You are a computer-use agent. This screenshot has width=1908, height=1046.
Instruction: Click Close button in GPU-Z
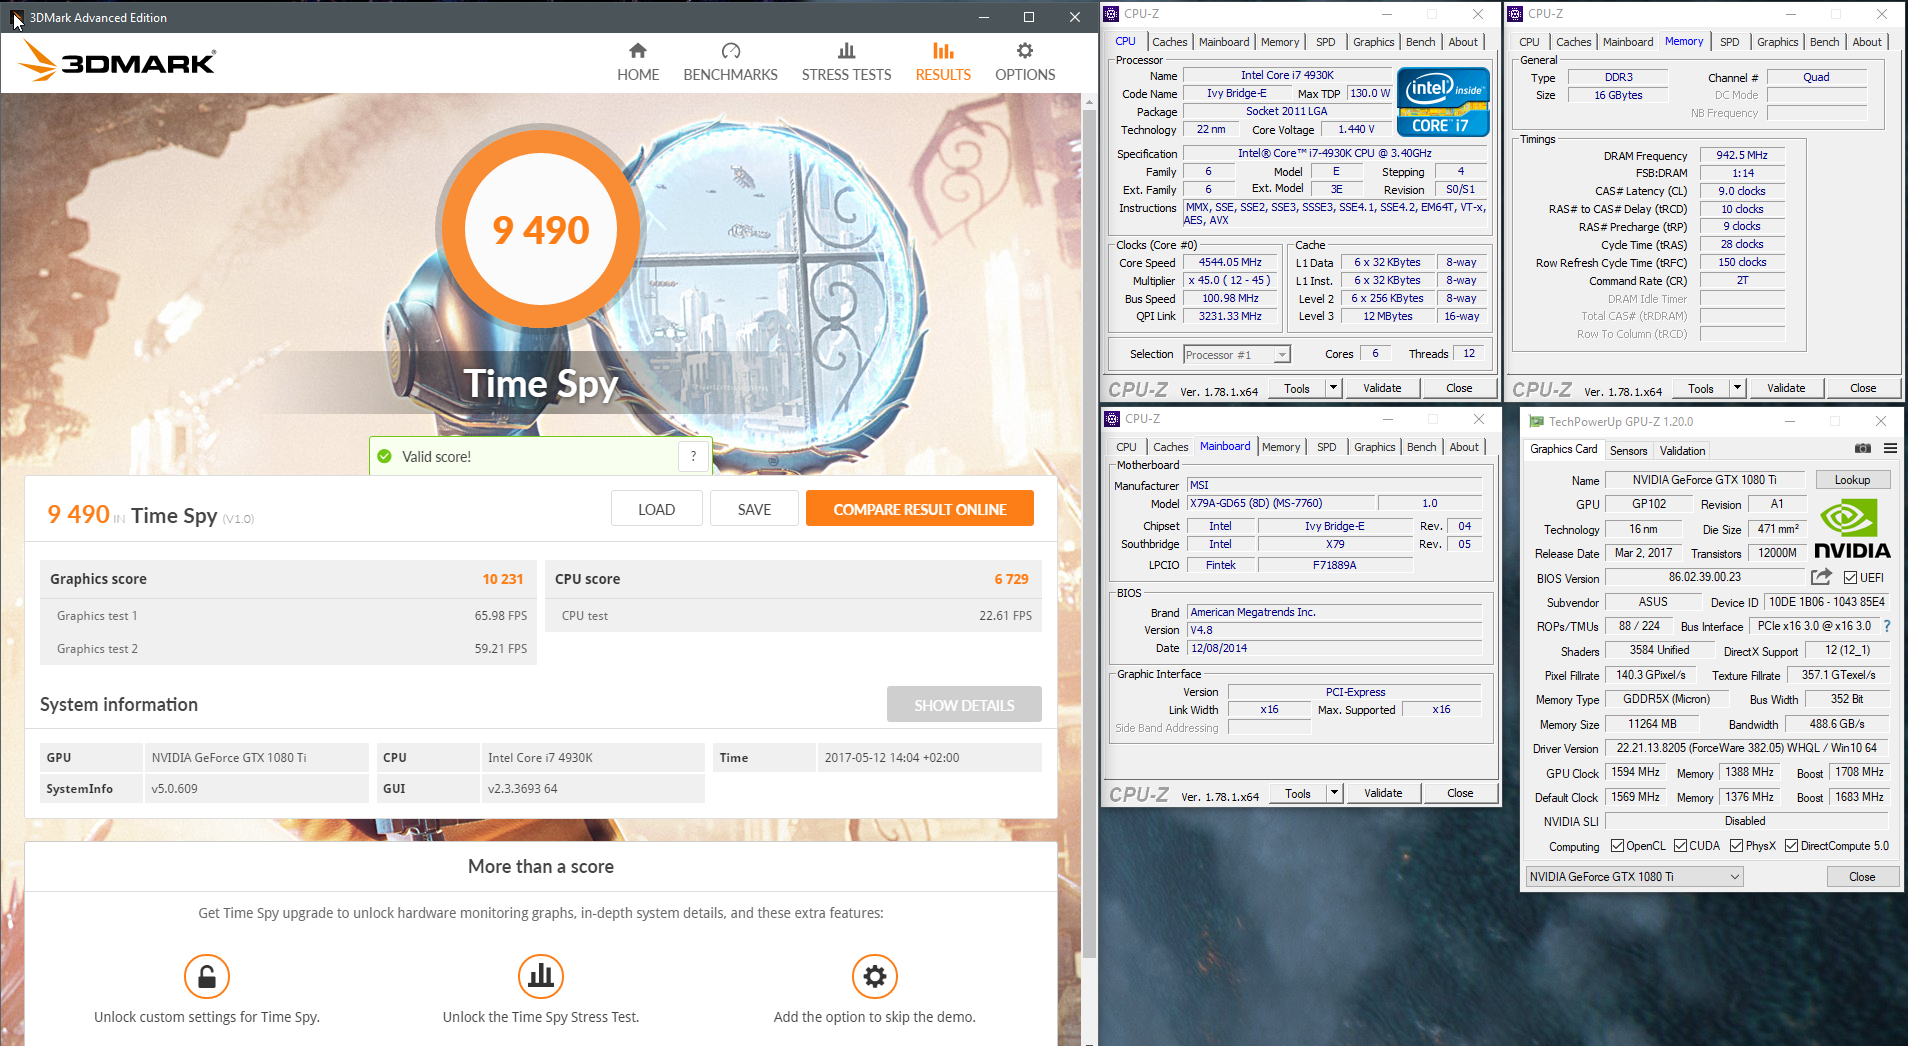pyautogui.click(x=1862, y=876)
